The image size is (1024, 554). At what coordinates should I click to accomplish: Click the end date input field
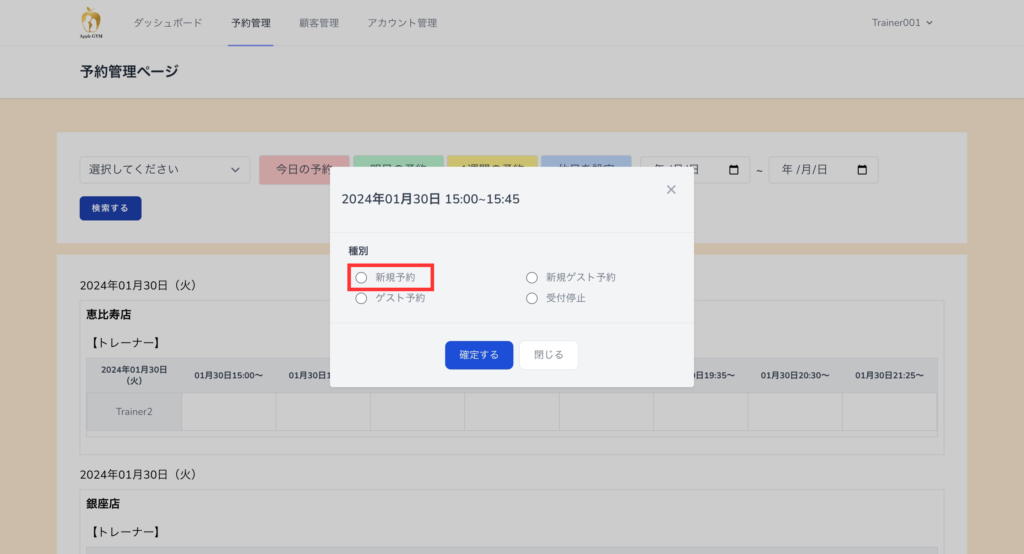coord(810,170)
